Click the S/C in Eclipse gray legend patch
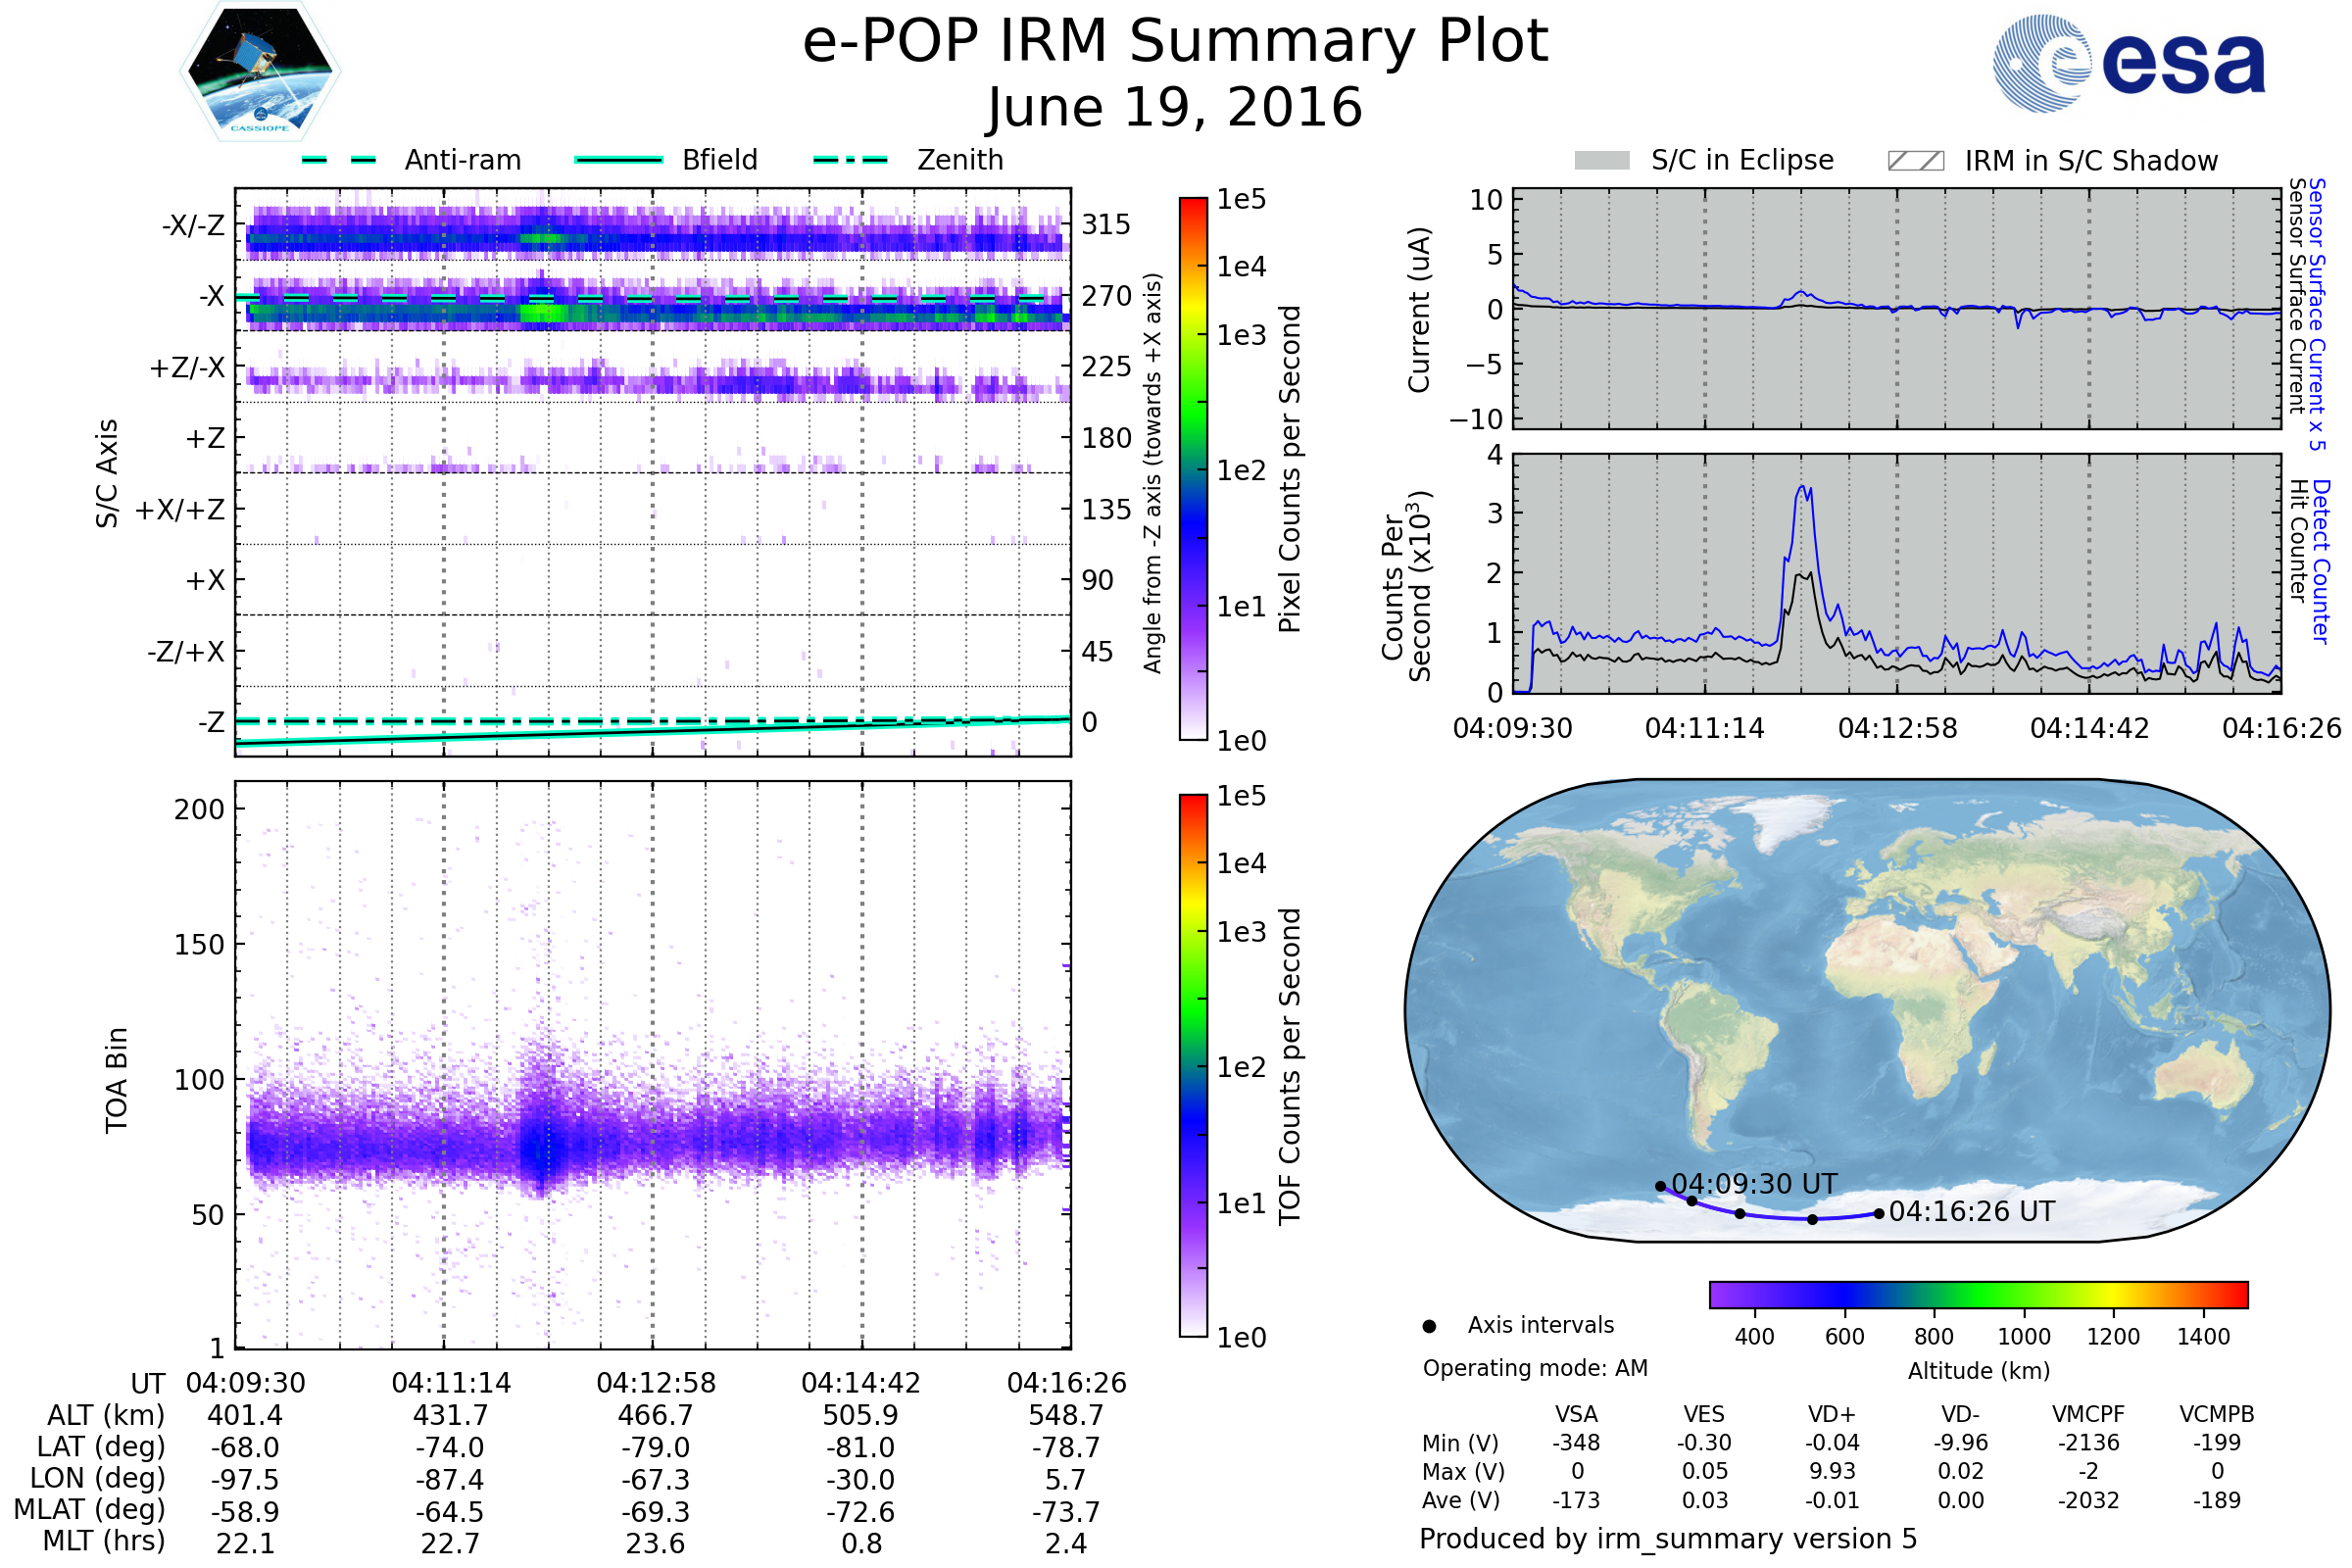 [1602, 161]
